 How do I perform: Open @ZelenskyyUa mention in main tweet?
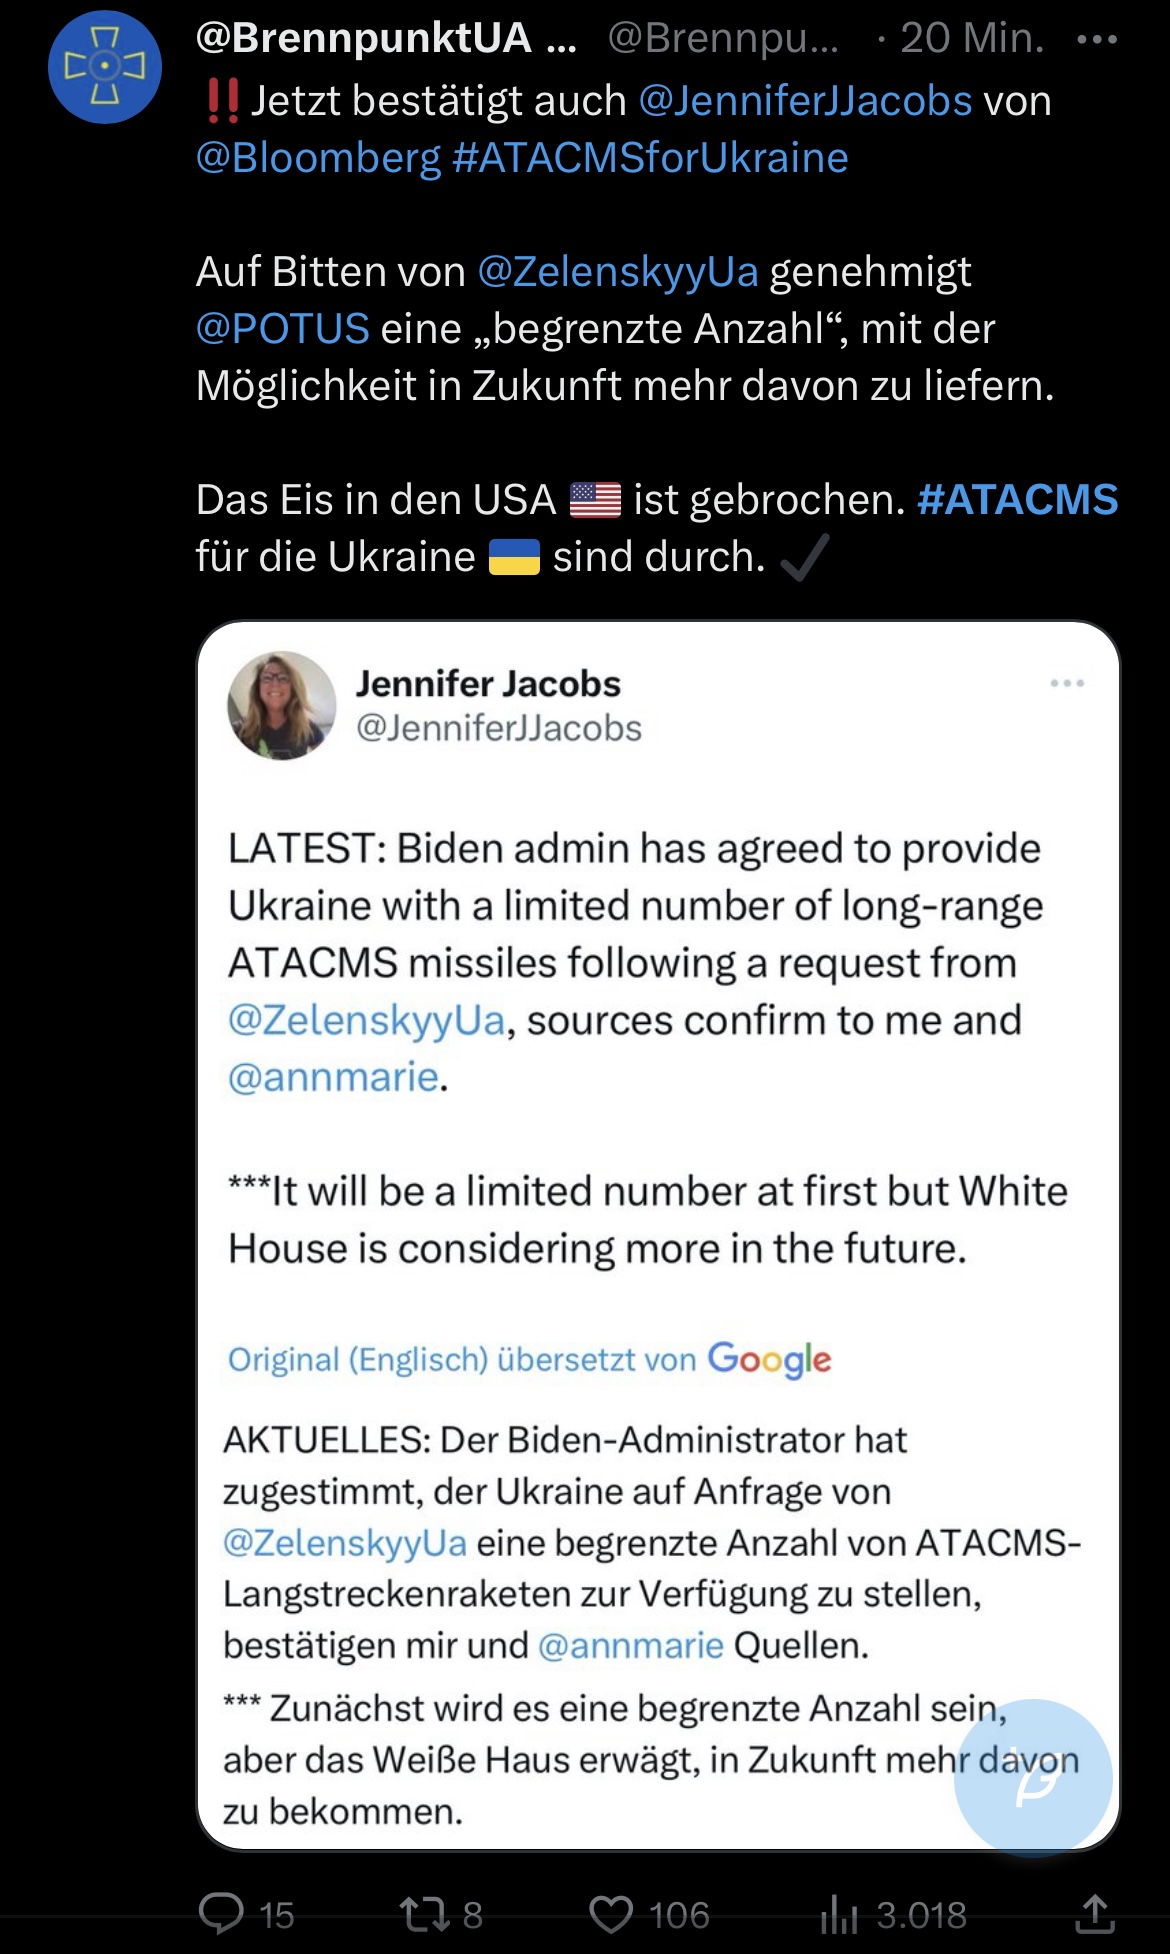[618, 272]
